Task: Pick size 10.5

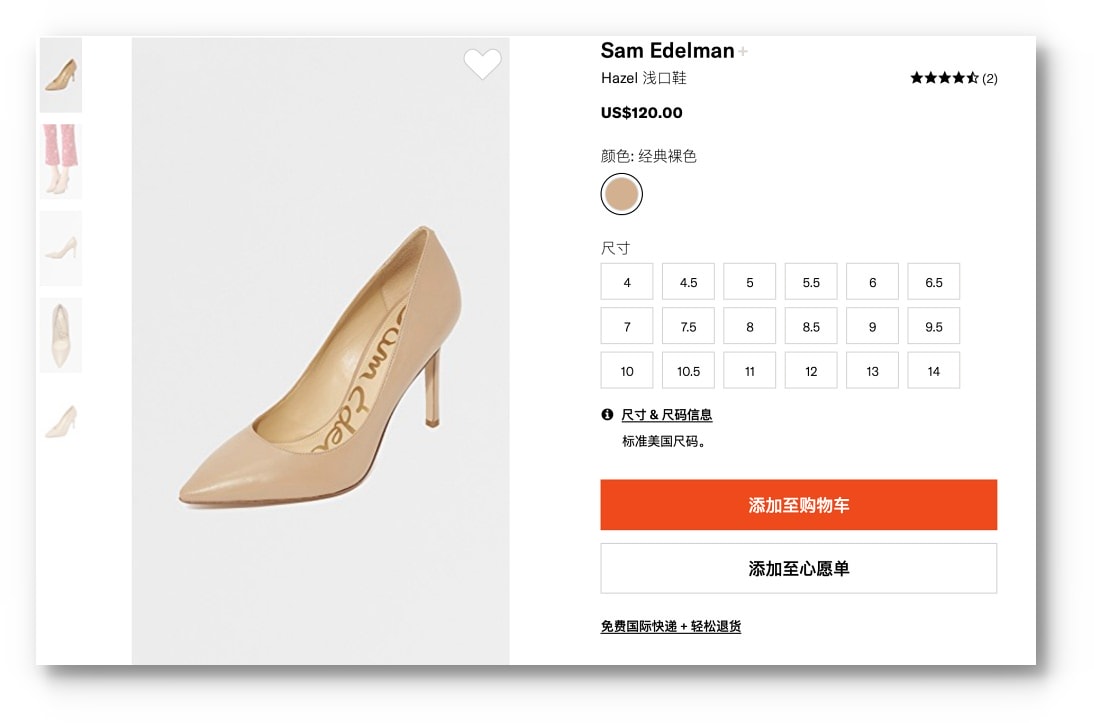Action: pos(688,371)
